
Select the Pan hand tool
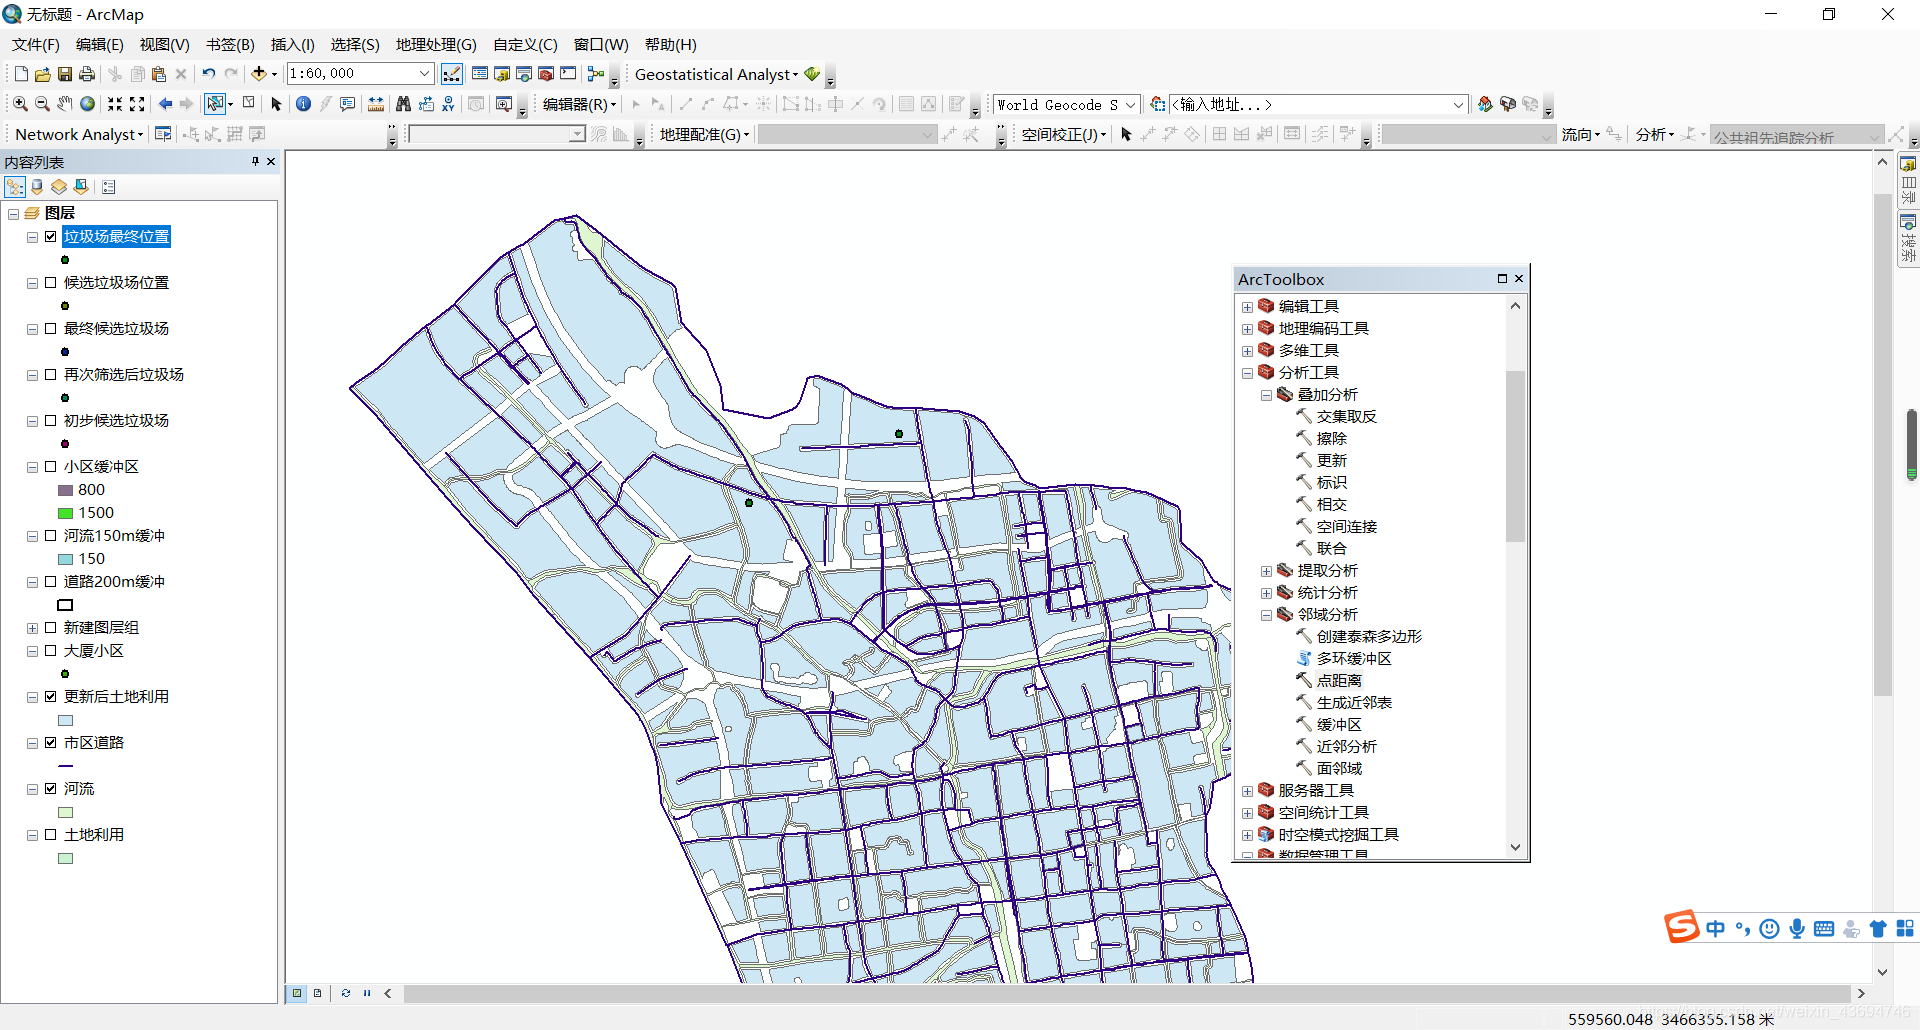pos(65,104)
